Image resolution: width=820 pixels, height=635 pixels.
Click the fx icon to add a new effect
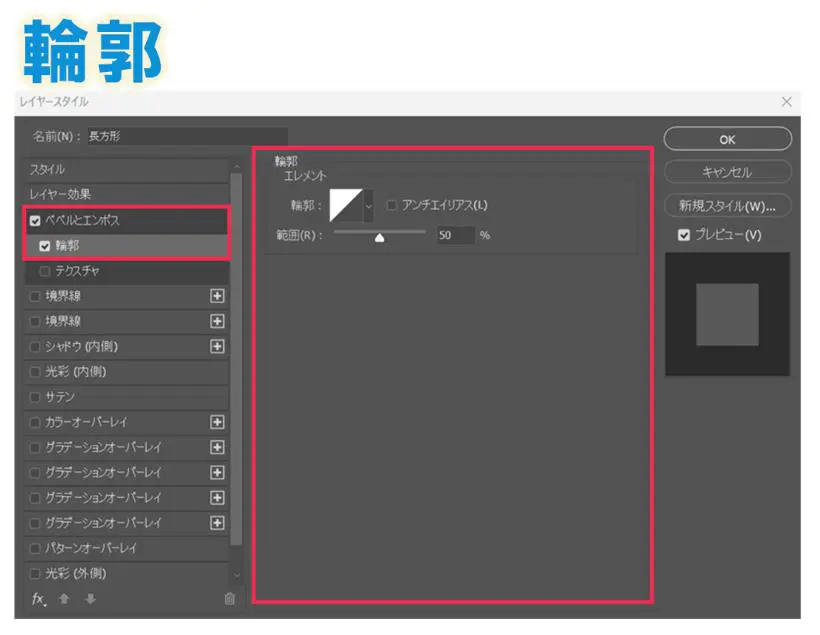coord(36,600)
